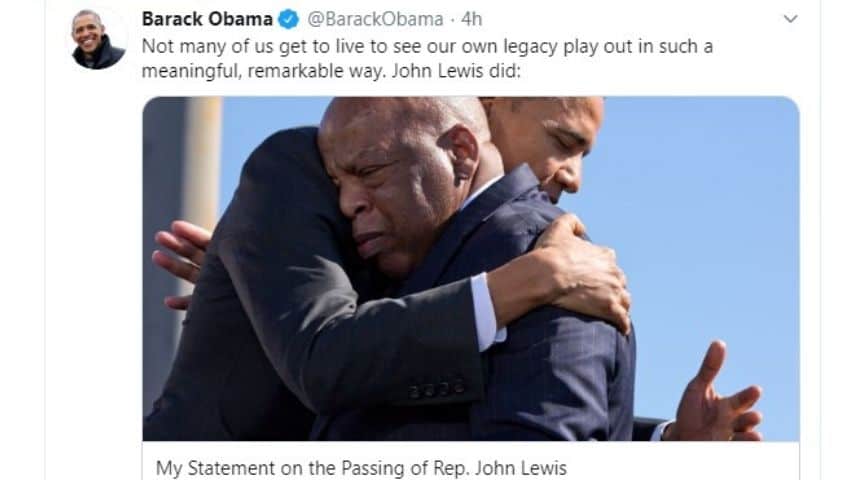Open the round profile avatar picture
Image resolution: width=854 pixels, height=480 pixels.
pyautogui.click(x=98, y=40)
